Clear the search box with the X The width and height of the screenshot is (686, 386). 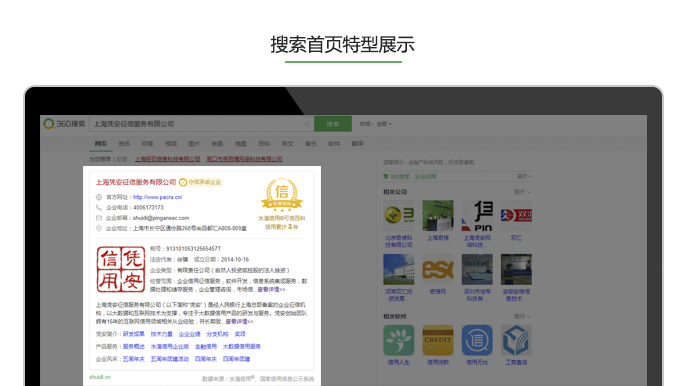(x=307, y=124)
